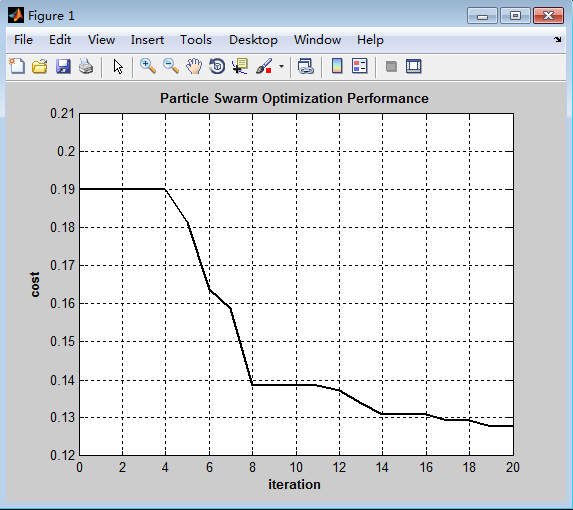The height and width of the screenshot is (510, 573).
Task: Show plot tools and dock figure
Action: pos(414,66)
